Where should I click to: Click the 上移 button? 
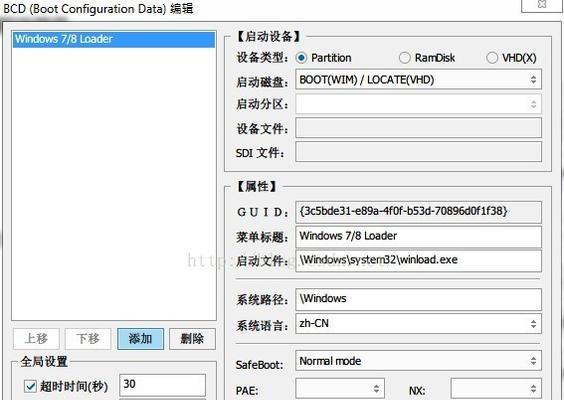pos(36,339)
